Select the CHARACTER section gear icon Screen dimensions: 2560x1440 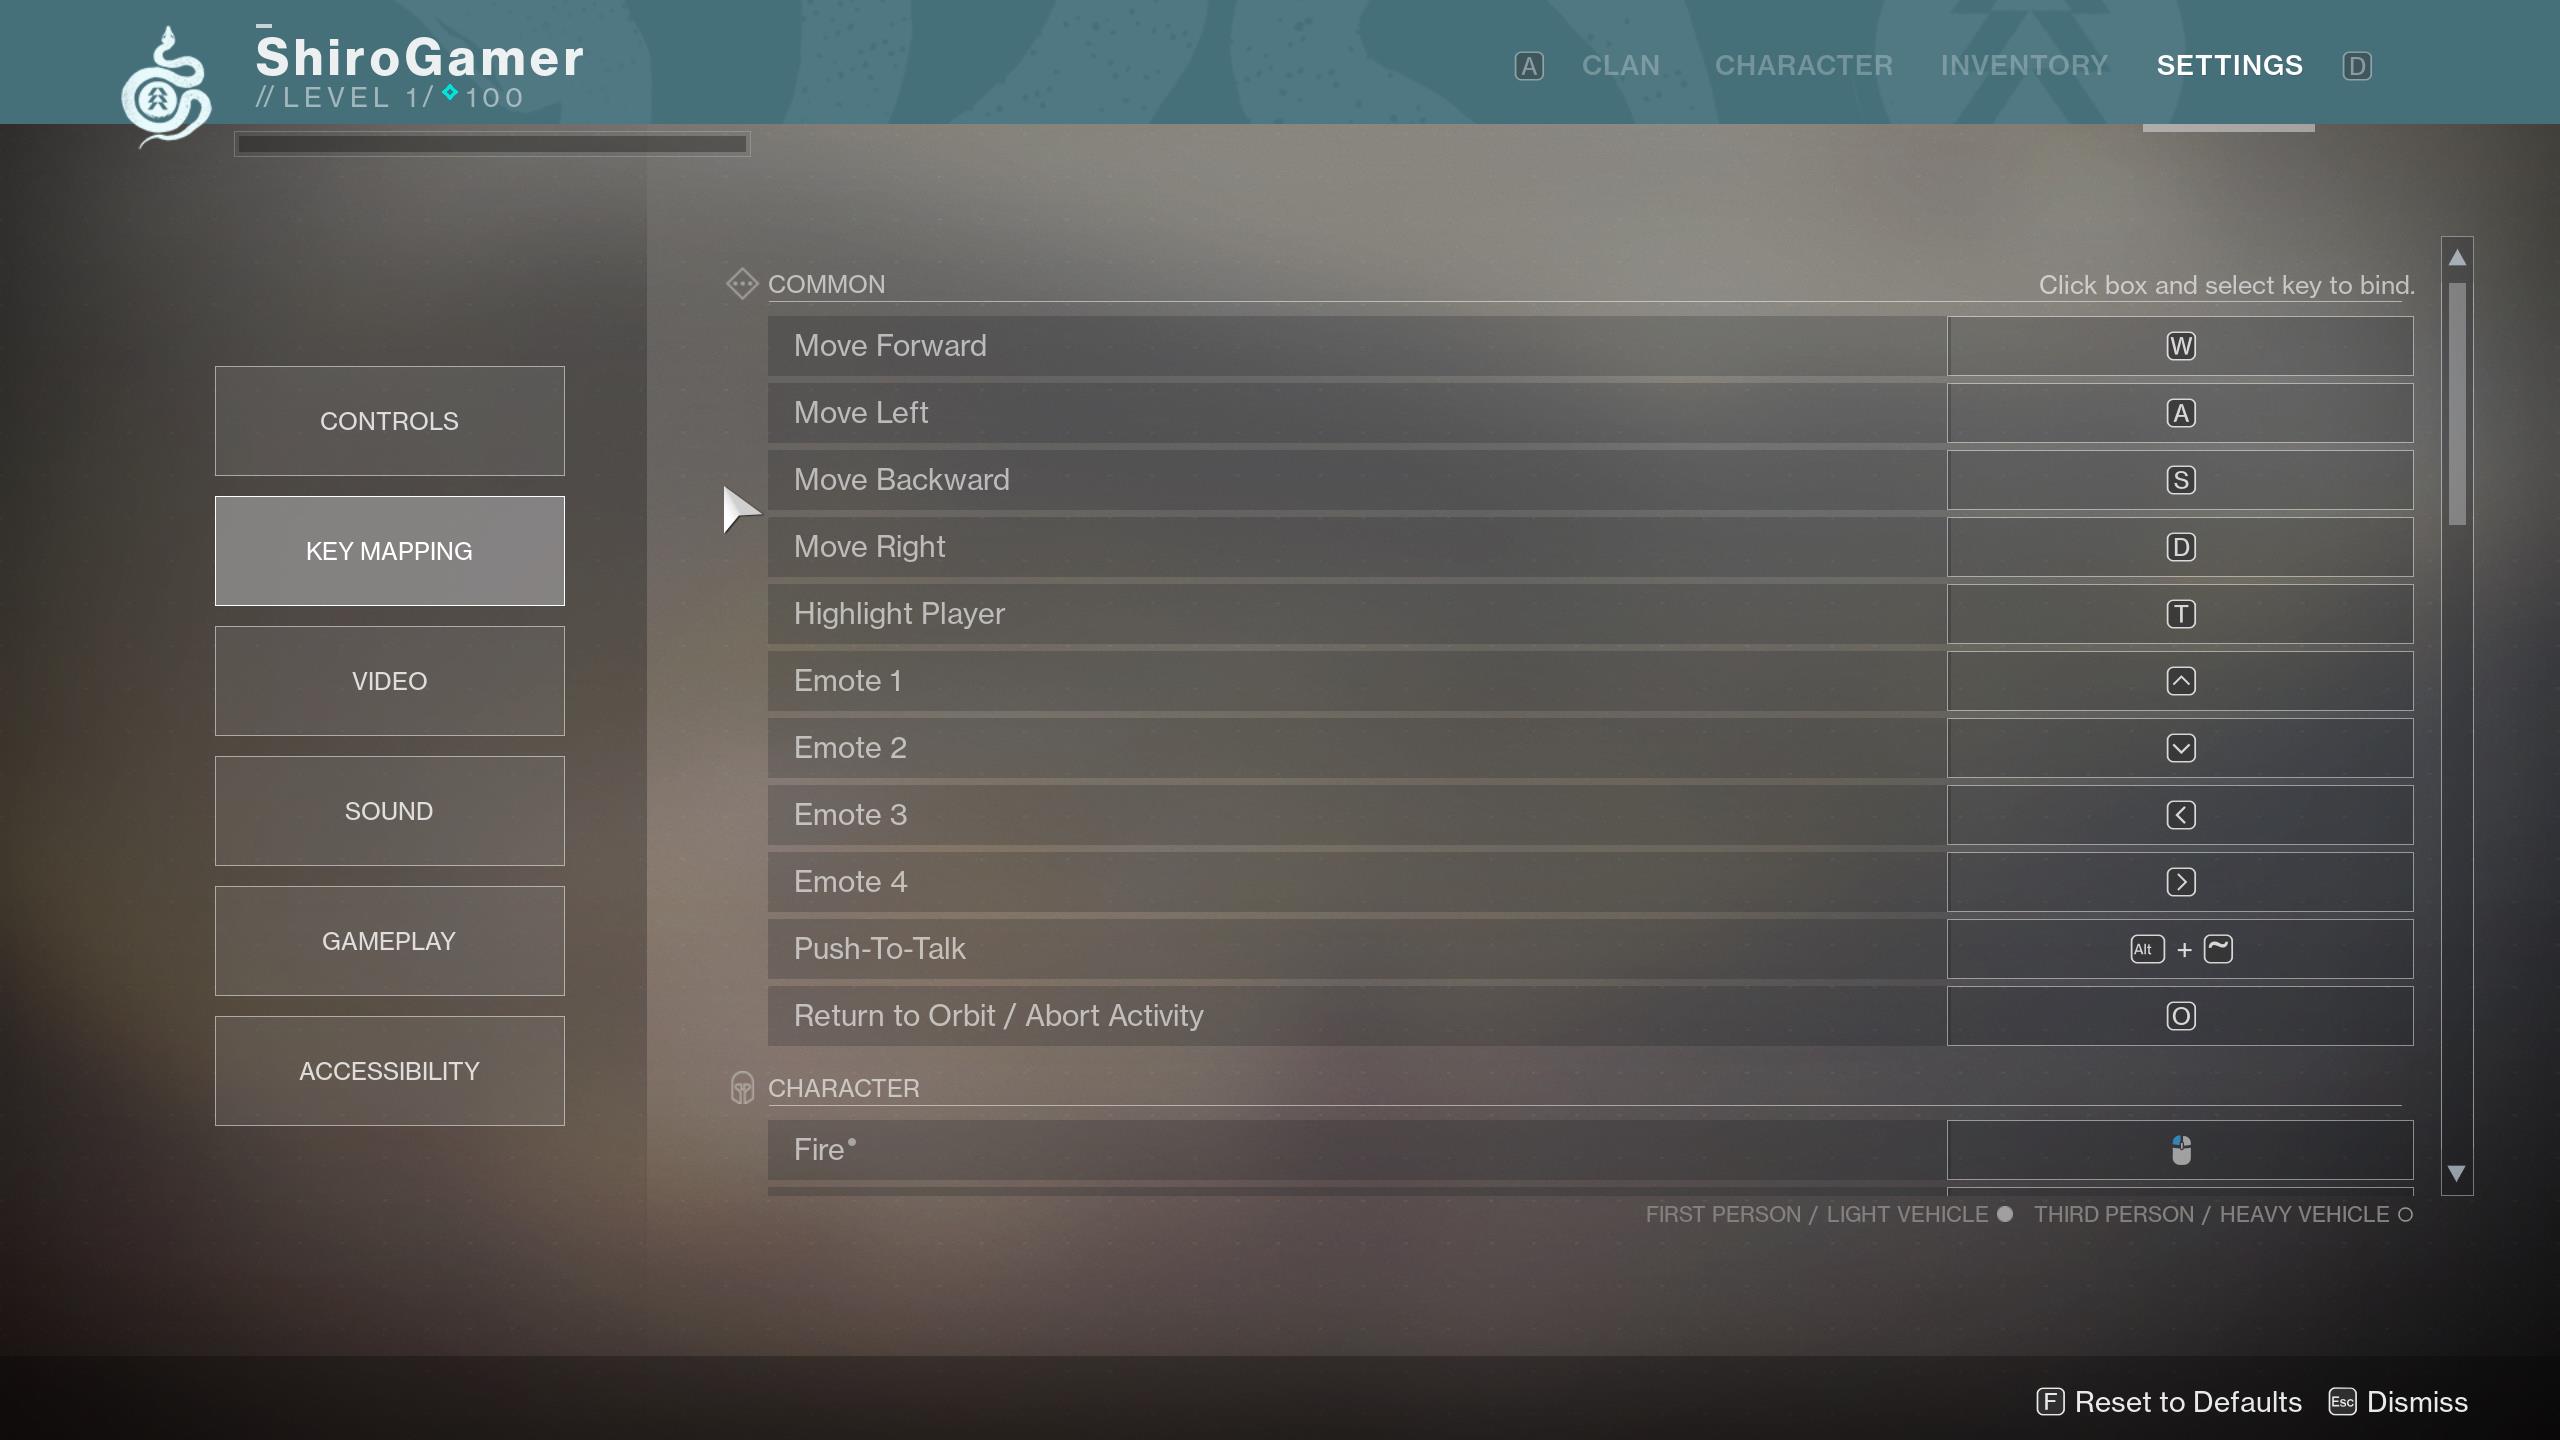[x=740, y=1087]
